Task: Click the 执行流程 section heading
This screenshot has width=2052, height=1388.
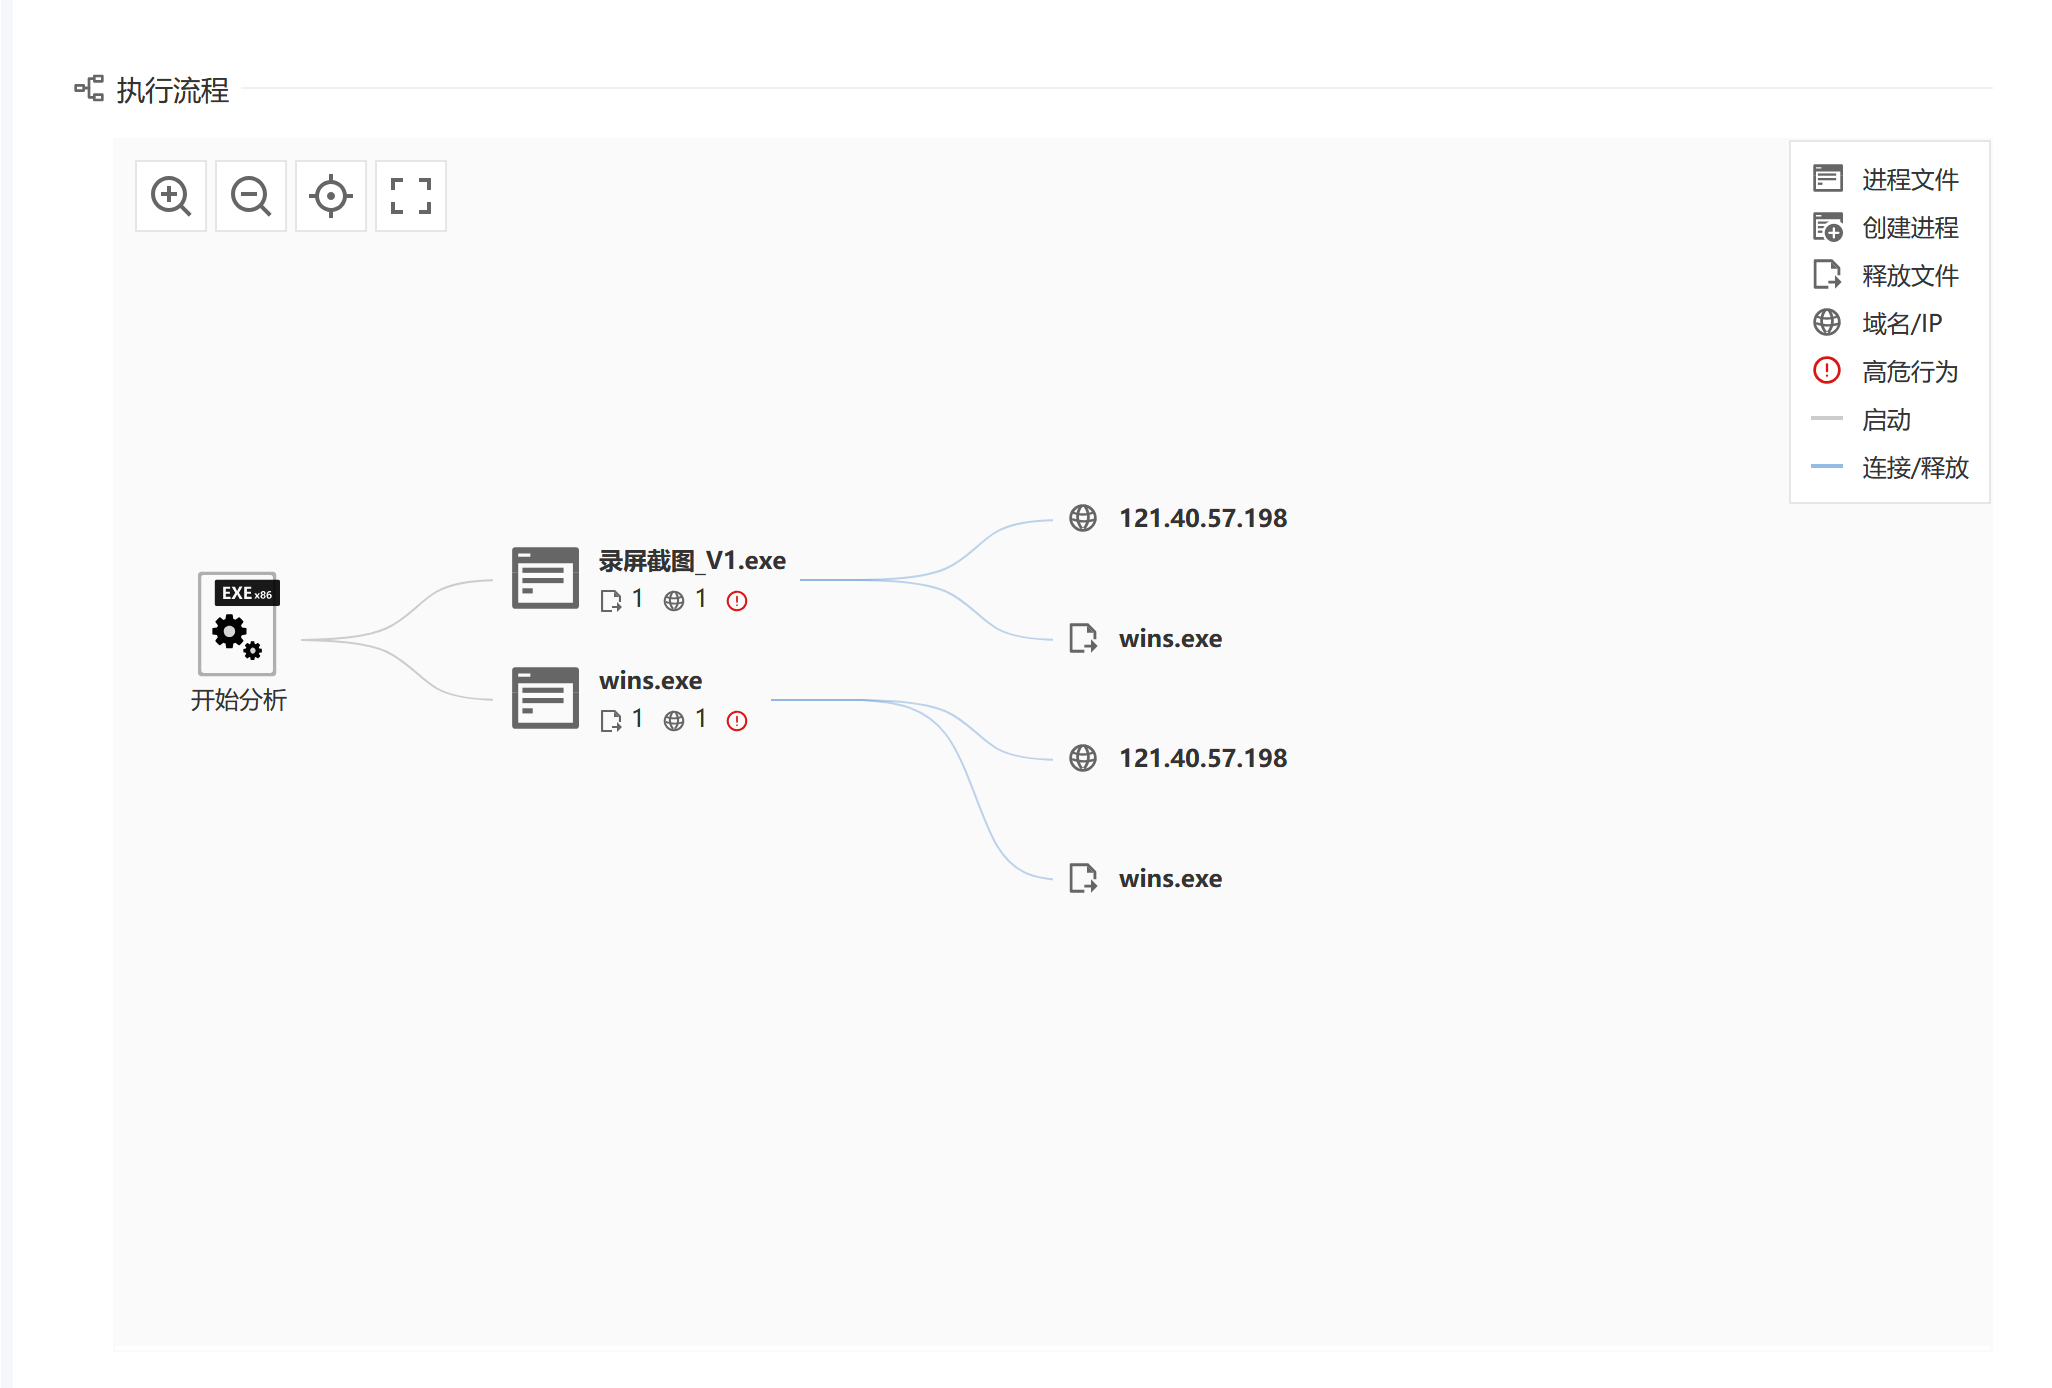Action: pos(172,90)
